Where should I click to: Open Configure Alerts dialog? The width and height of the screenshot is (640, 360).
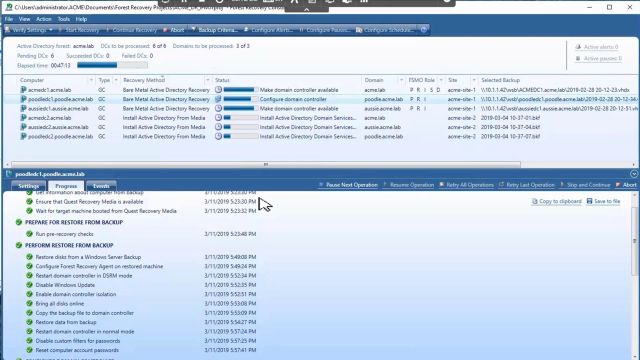[x=269, y=30]
